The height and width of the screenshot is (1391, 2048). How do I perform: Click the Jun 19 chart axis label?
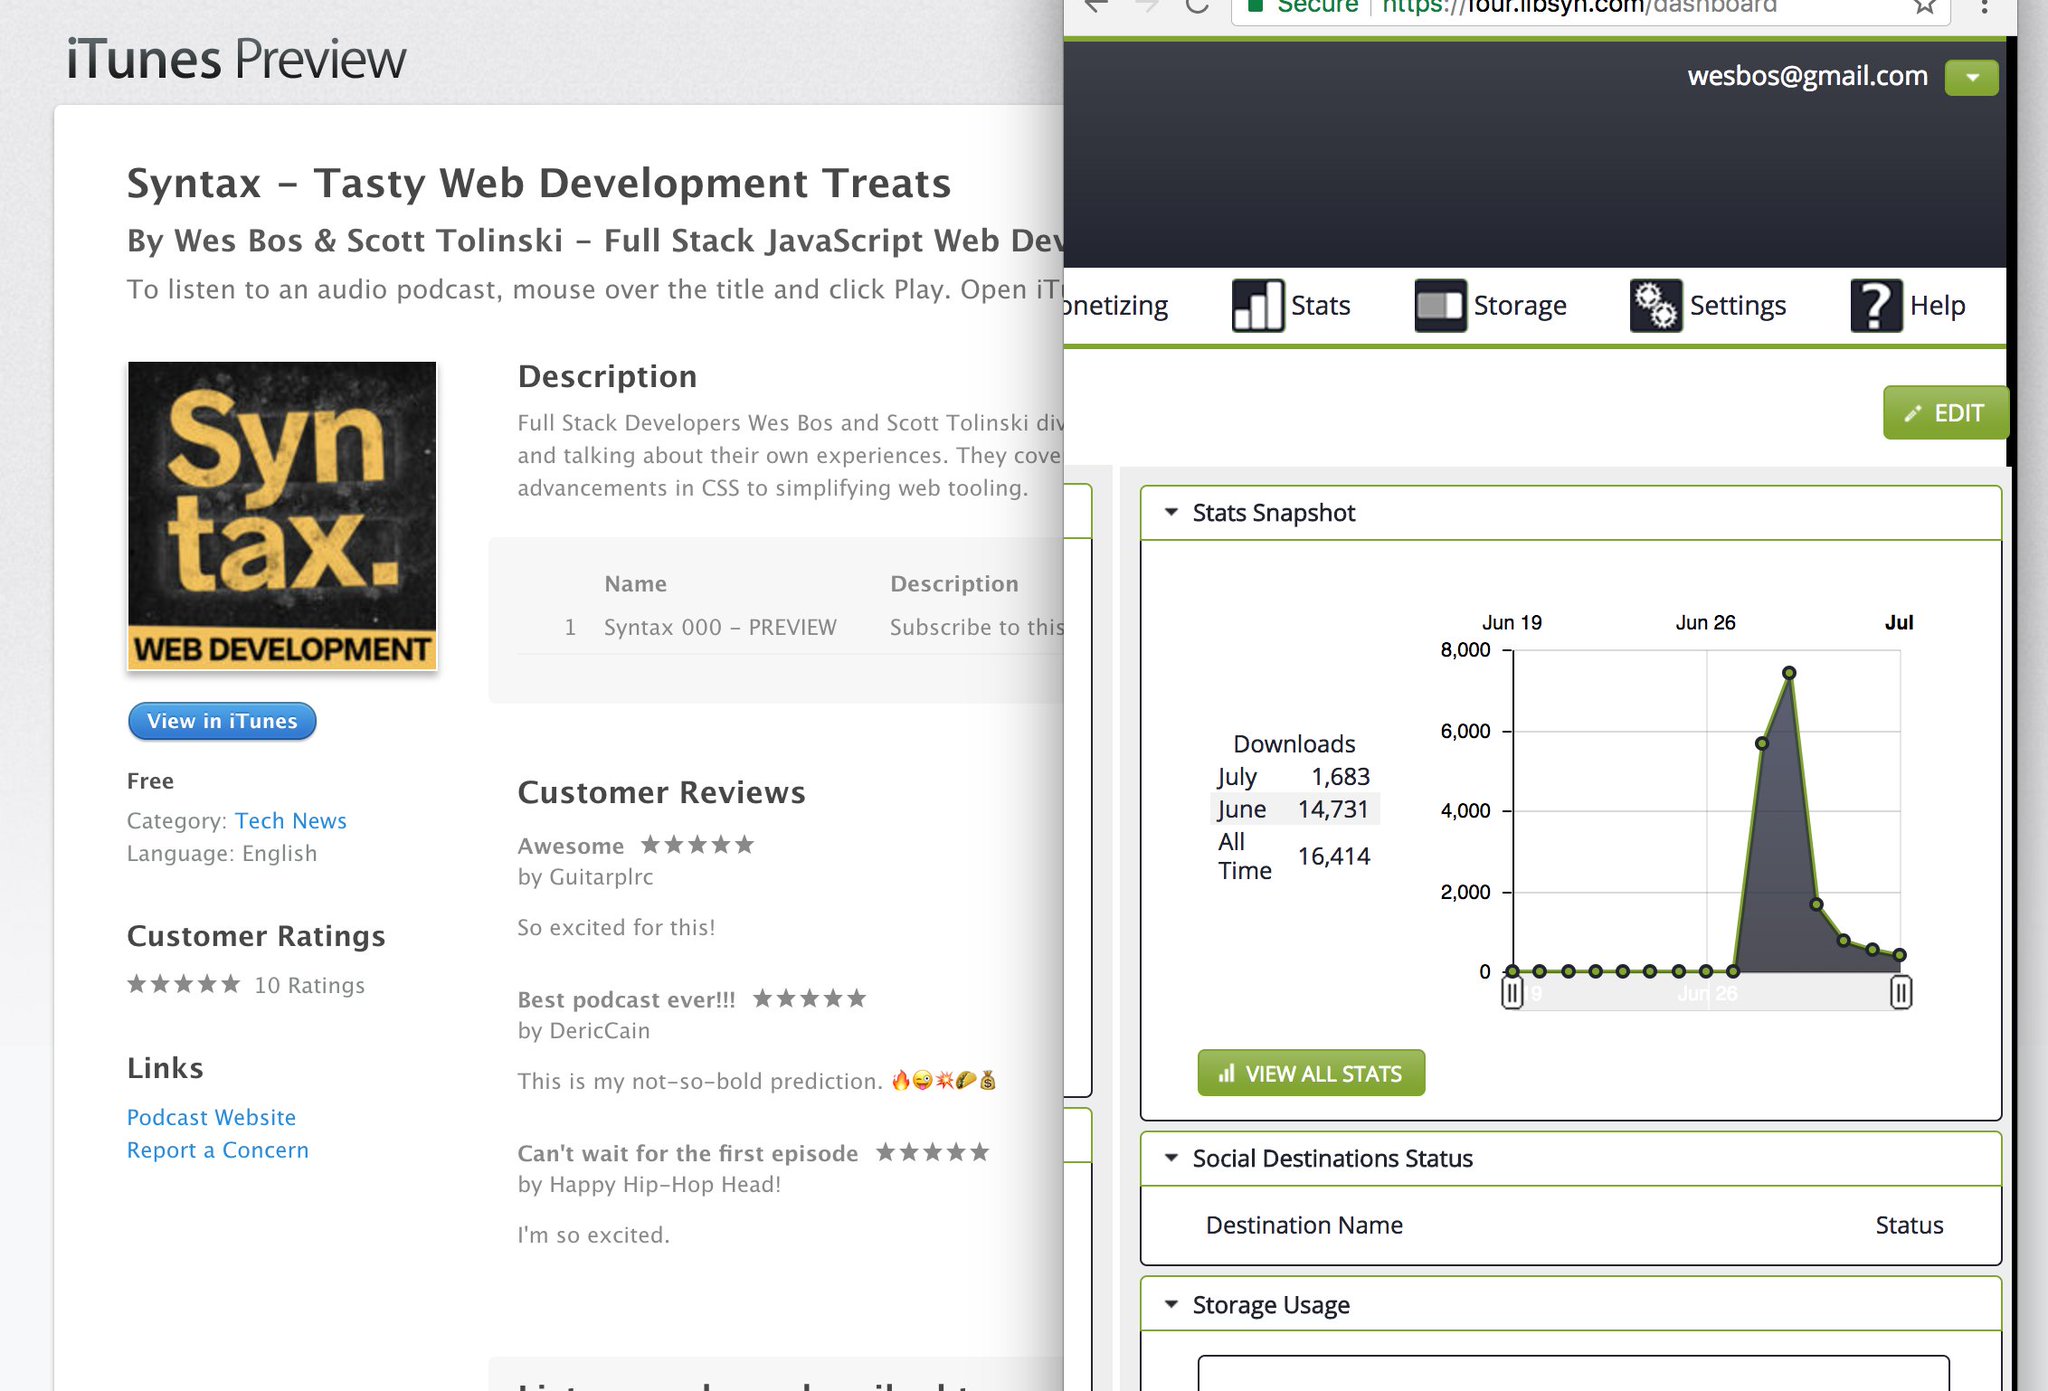coord(1511,622)
